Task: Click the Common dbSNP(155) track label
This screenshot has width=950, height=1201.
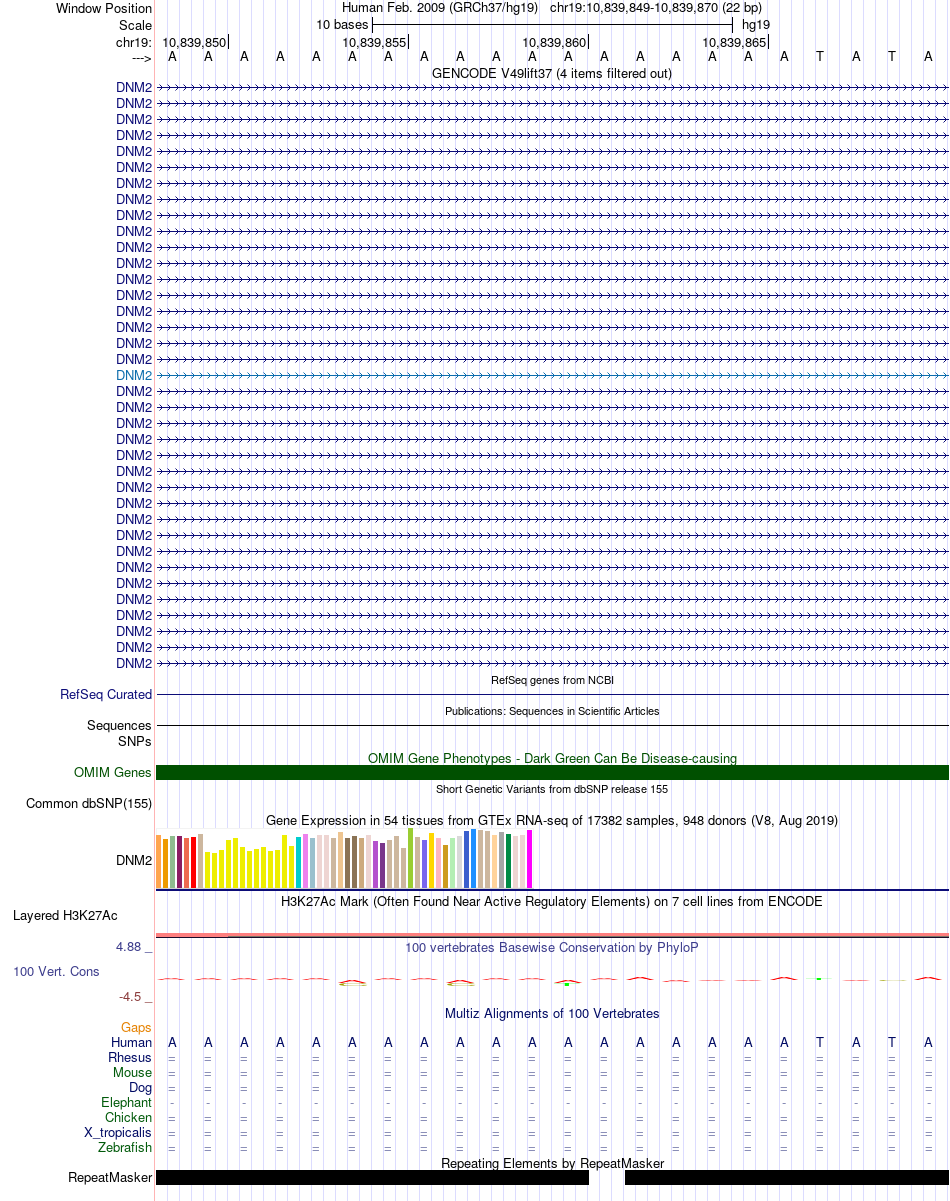Action: click(x=89, y=803)
